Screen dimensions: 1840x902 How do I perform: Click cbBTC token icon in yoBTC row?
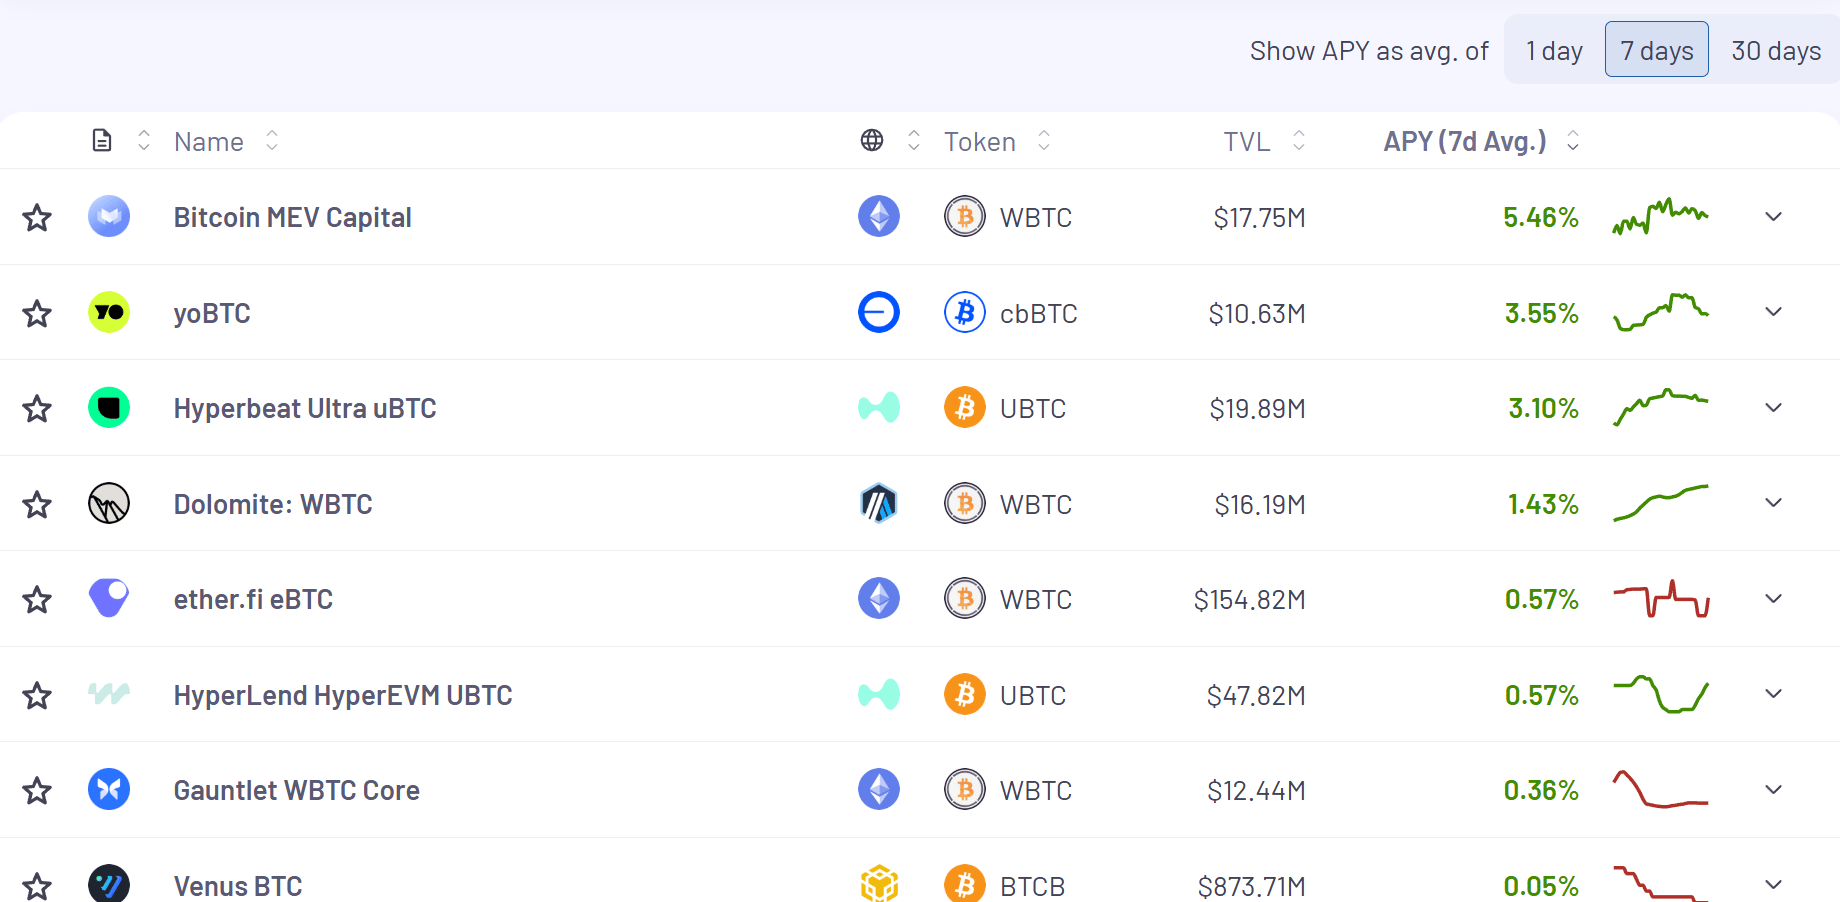pos(965,312)
